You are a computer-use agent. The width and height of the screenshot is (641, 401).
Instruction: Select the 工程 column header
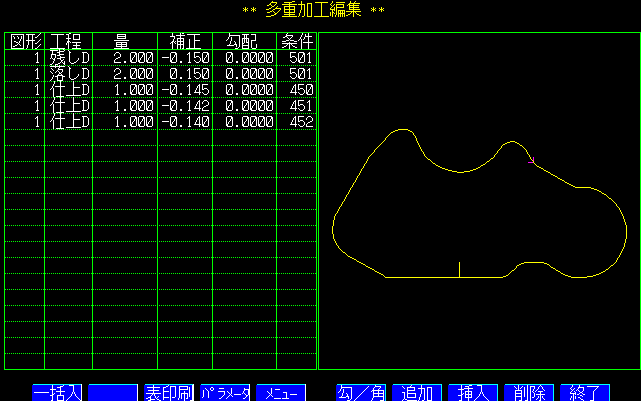point(65,41)
